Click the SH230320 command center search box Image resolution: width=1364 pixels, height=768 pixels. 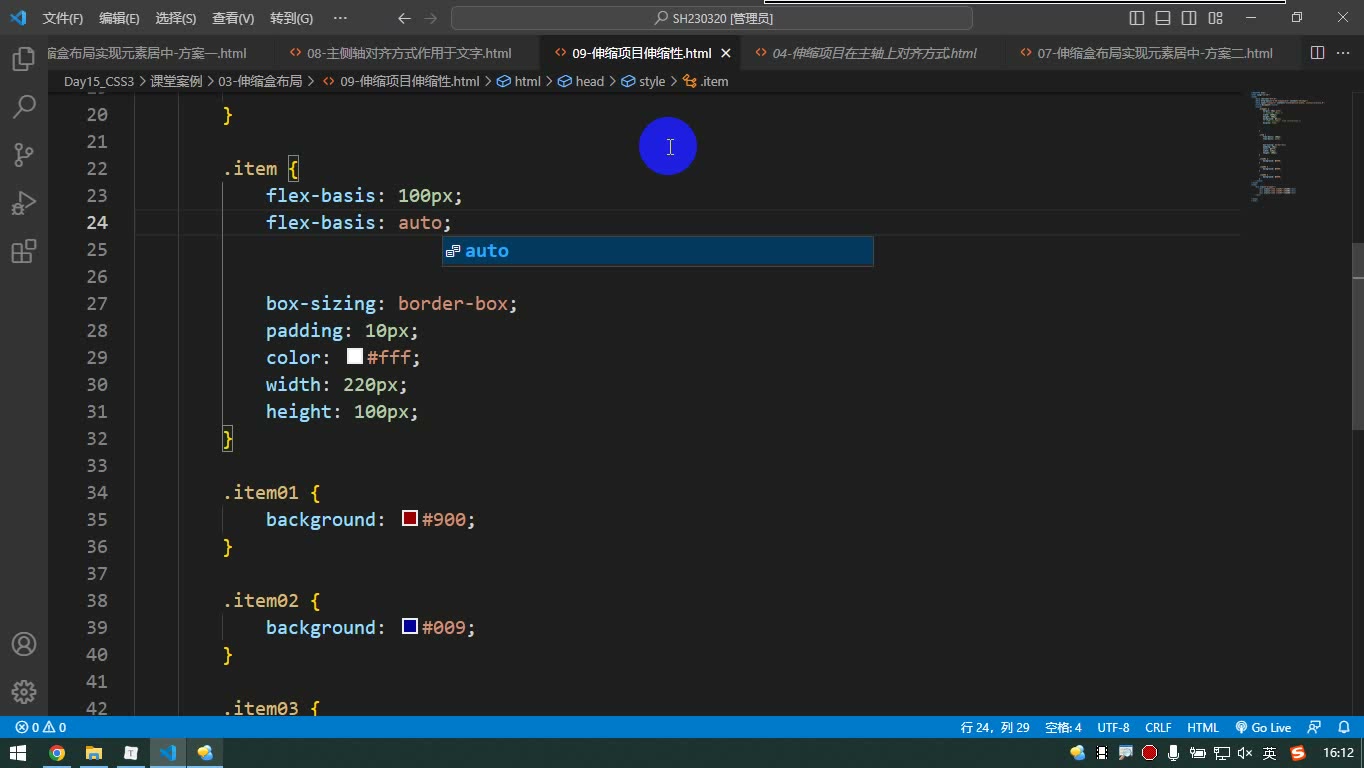tap(712, 18)
